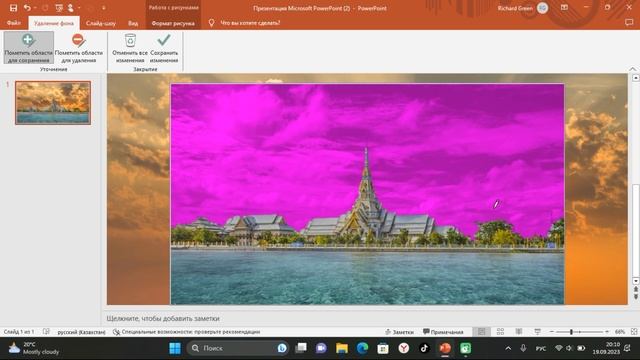Screen dimensions: 640x360
Task: Undo the last action in the quick access toolbar
Action: [27, 8]
